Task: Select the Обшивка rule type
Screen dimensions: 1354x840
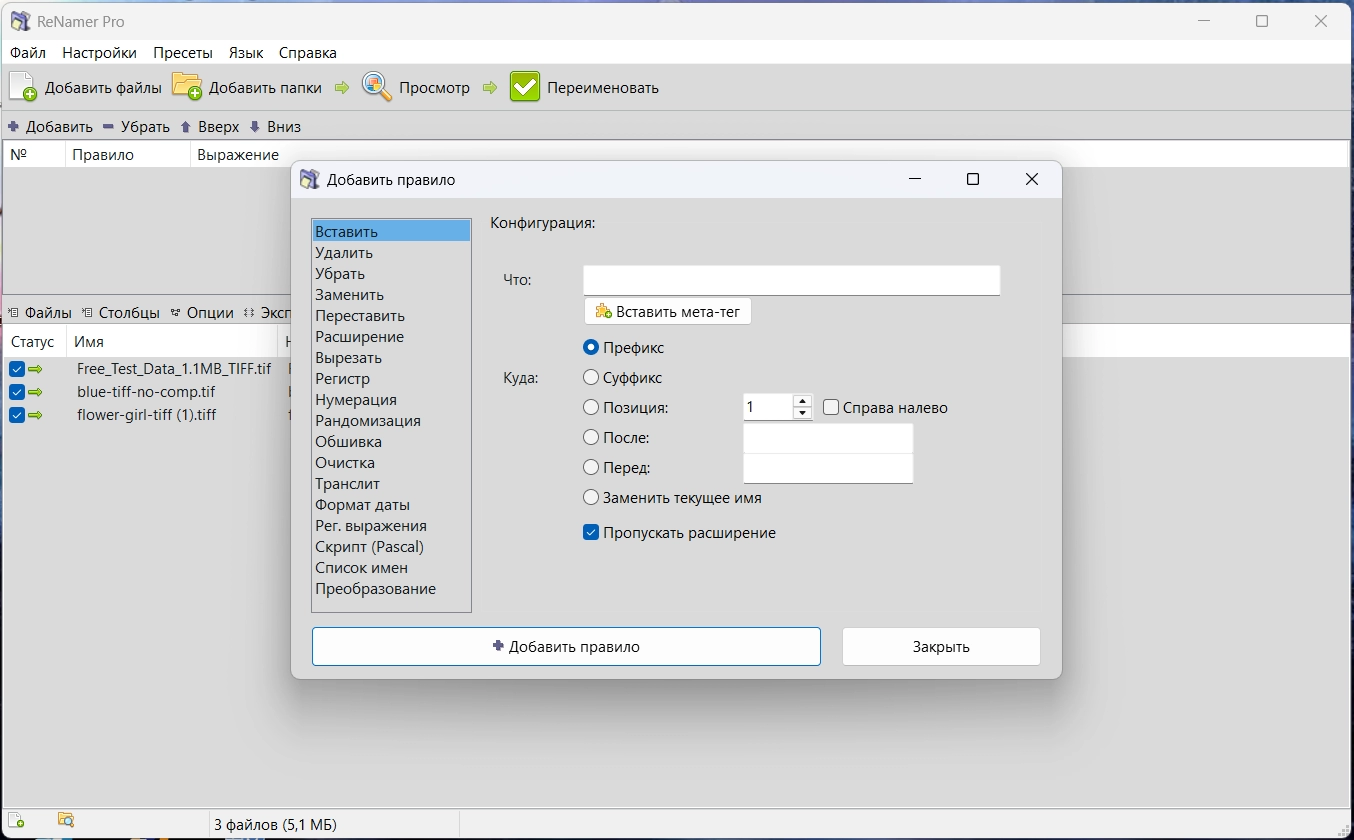Action: point(391,442)
